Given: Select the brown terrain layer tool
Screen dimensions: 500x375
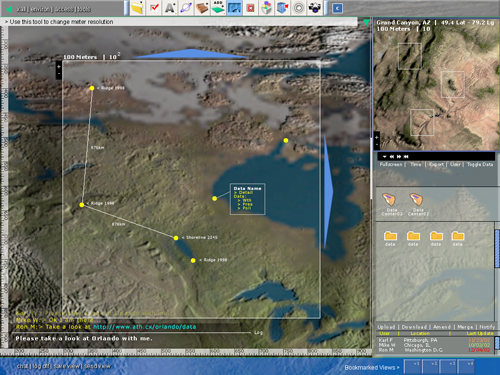Looking at the screenshot, I should [x=202, y=8].
